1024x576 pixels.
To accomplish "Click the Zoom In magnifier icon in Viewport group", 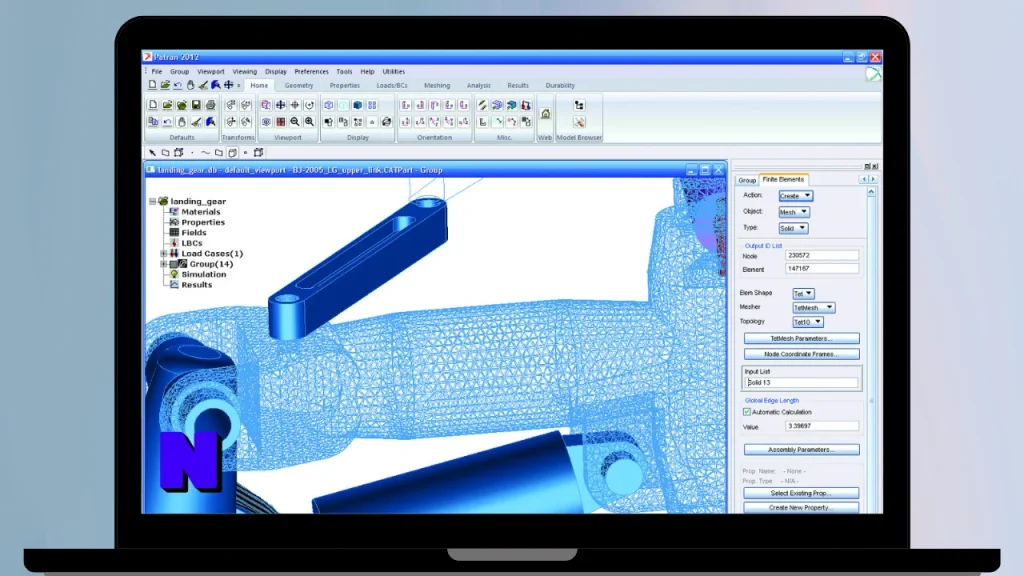I will point(309,121).
